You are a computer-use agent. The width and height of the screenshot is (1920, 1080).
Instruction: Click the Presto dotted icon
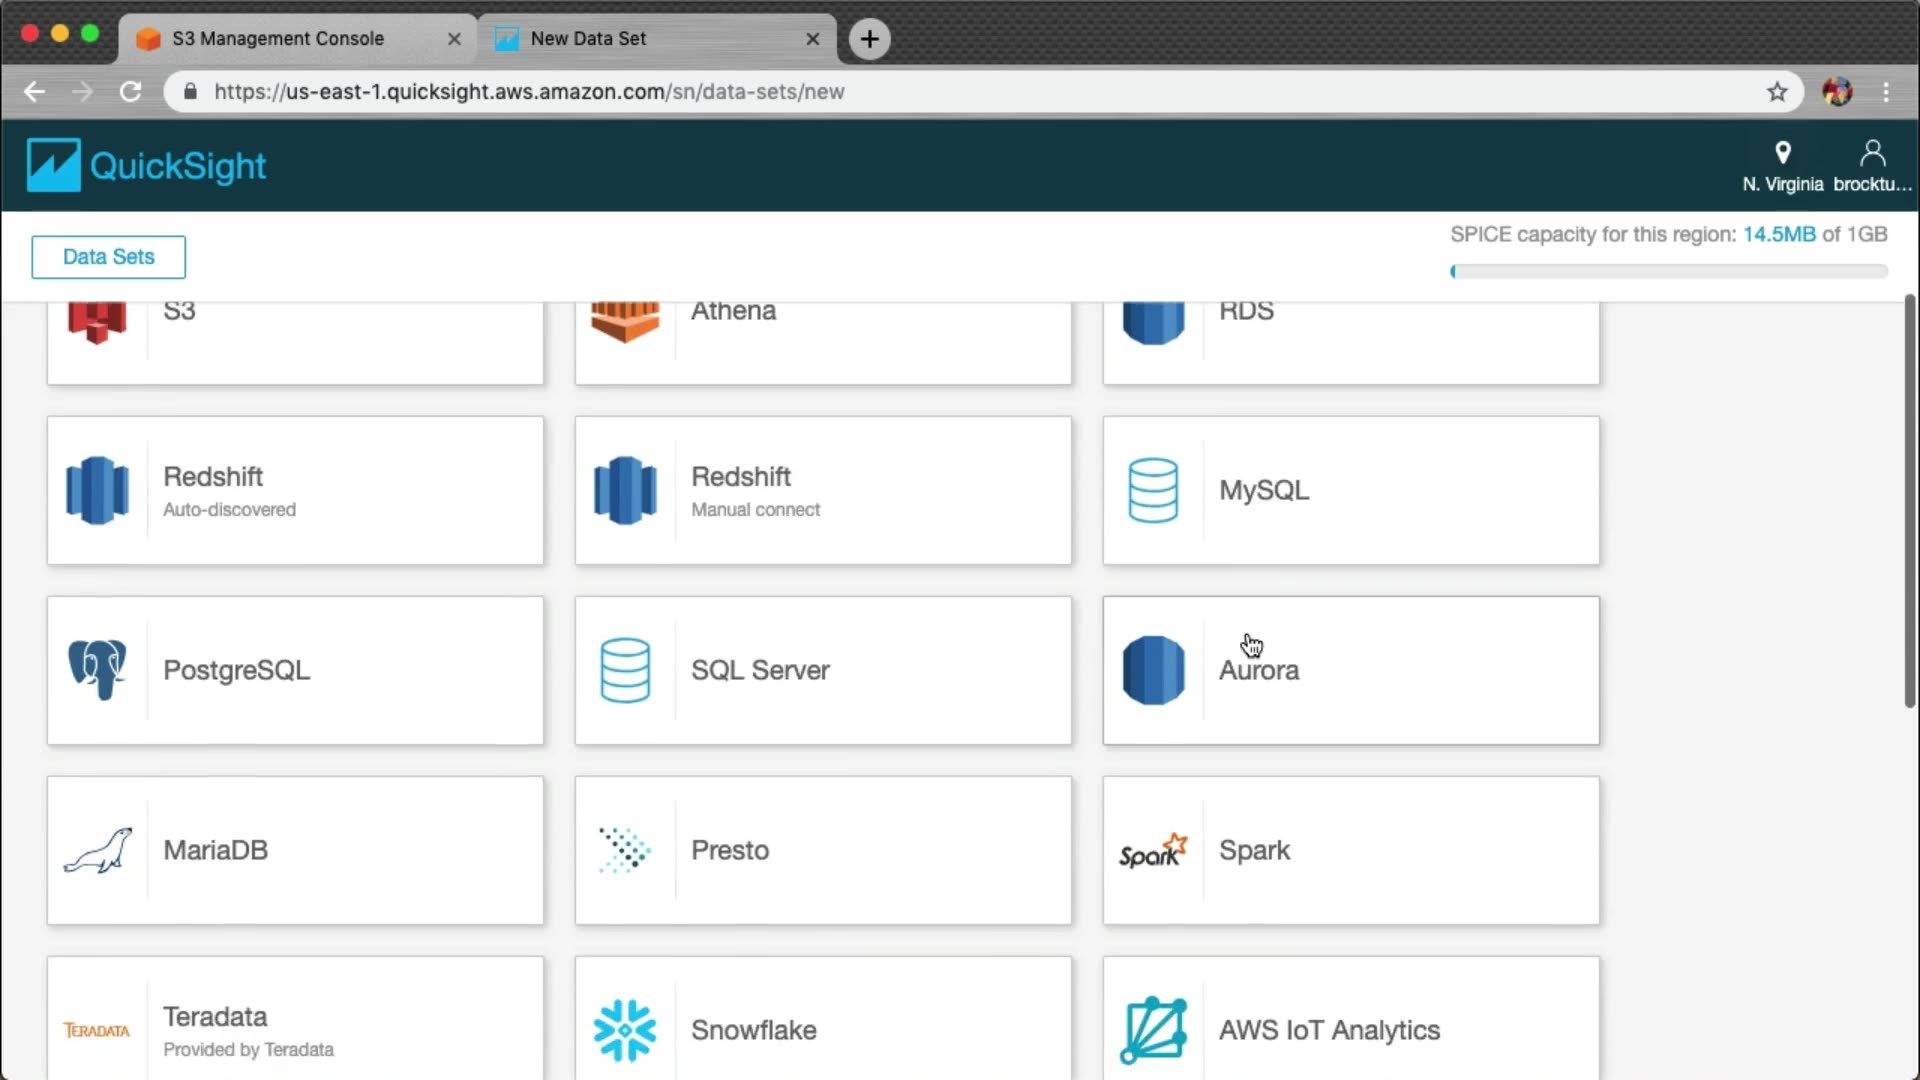tap(625, 851)
